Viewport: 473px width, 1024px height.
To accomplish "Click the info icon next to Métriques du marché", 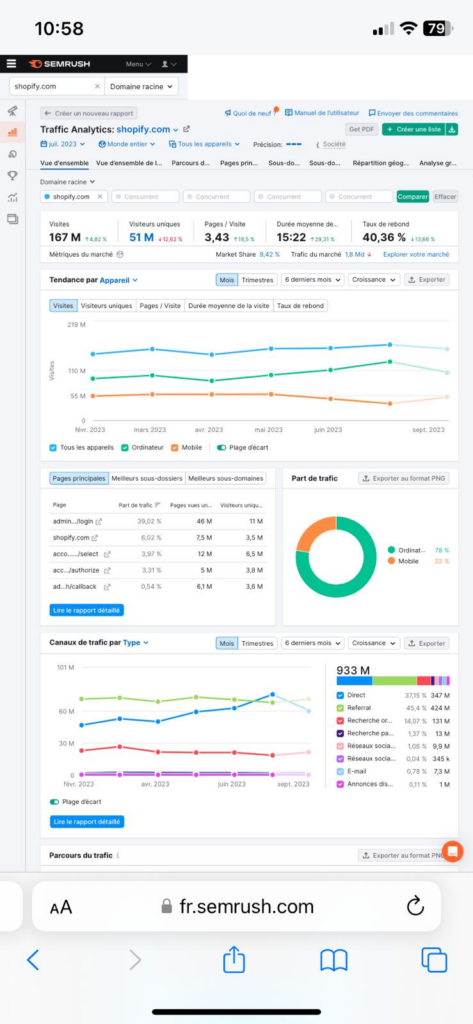I will click(x=120, y=255).
